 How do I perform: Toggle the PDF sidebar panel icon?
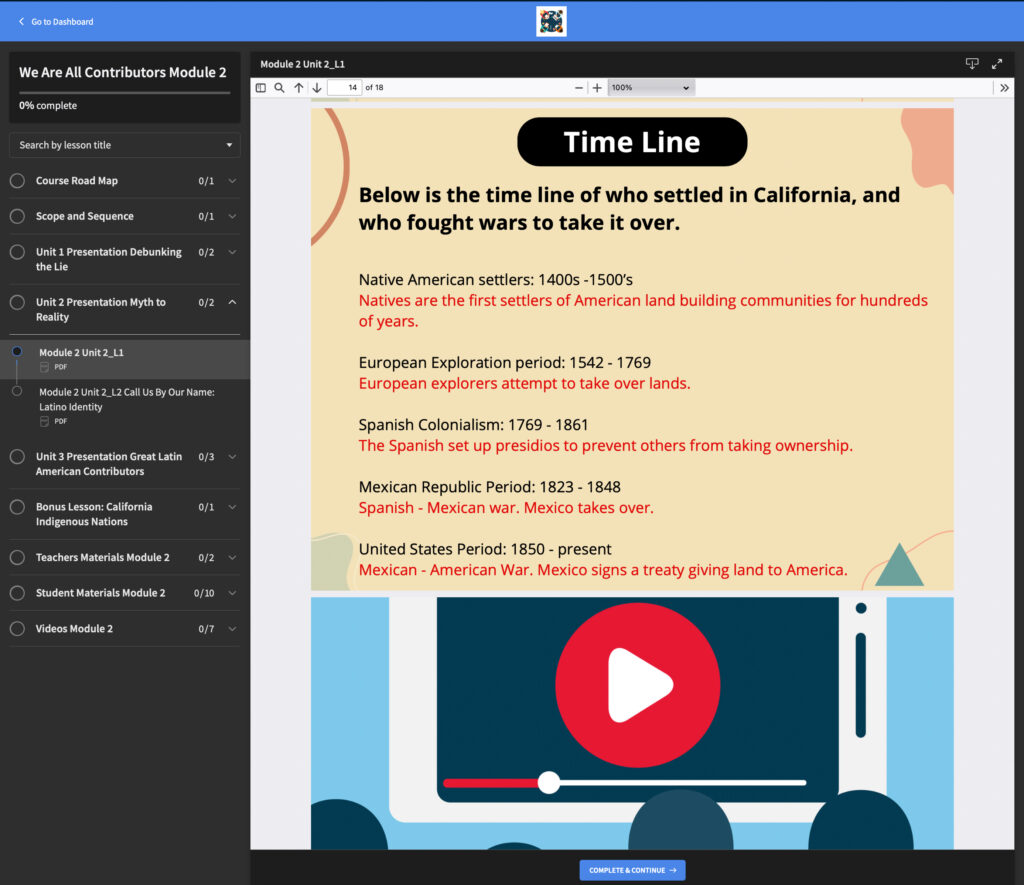261,88
